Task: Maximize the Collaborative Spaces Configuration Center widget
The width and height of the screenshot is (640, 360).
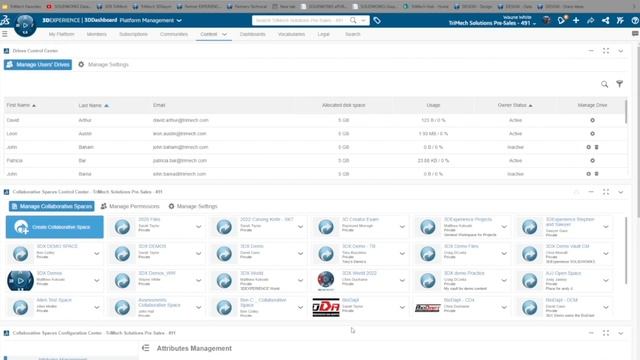Action: pyautogui.click(x=606, y=333)
